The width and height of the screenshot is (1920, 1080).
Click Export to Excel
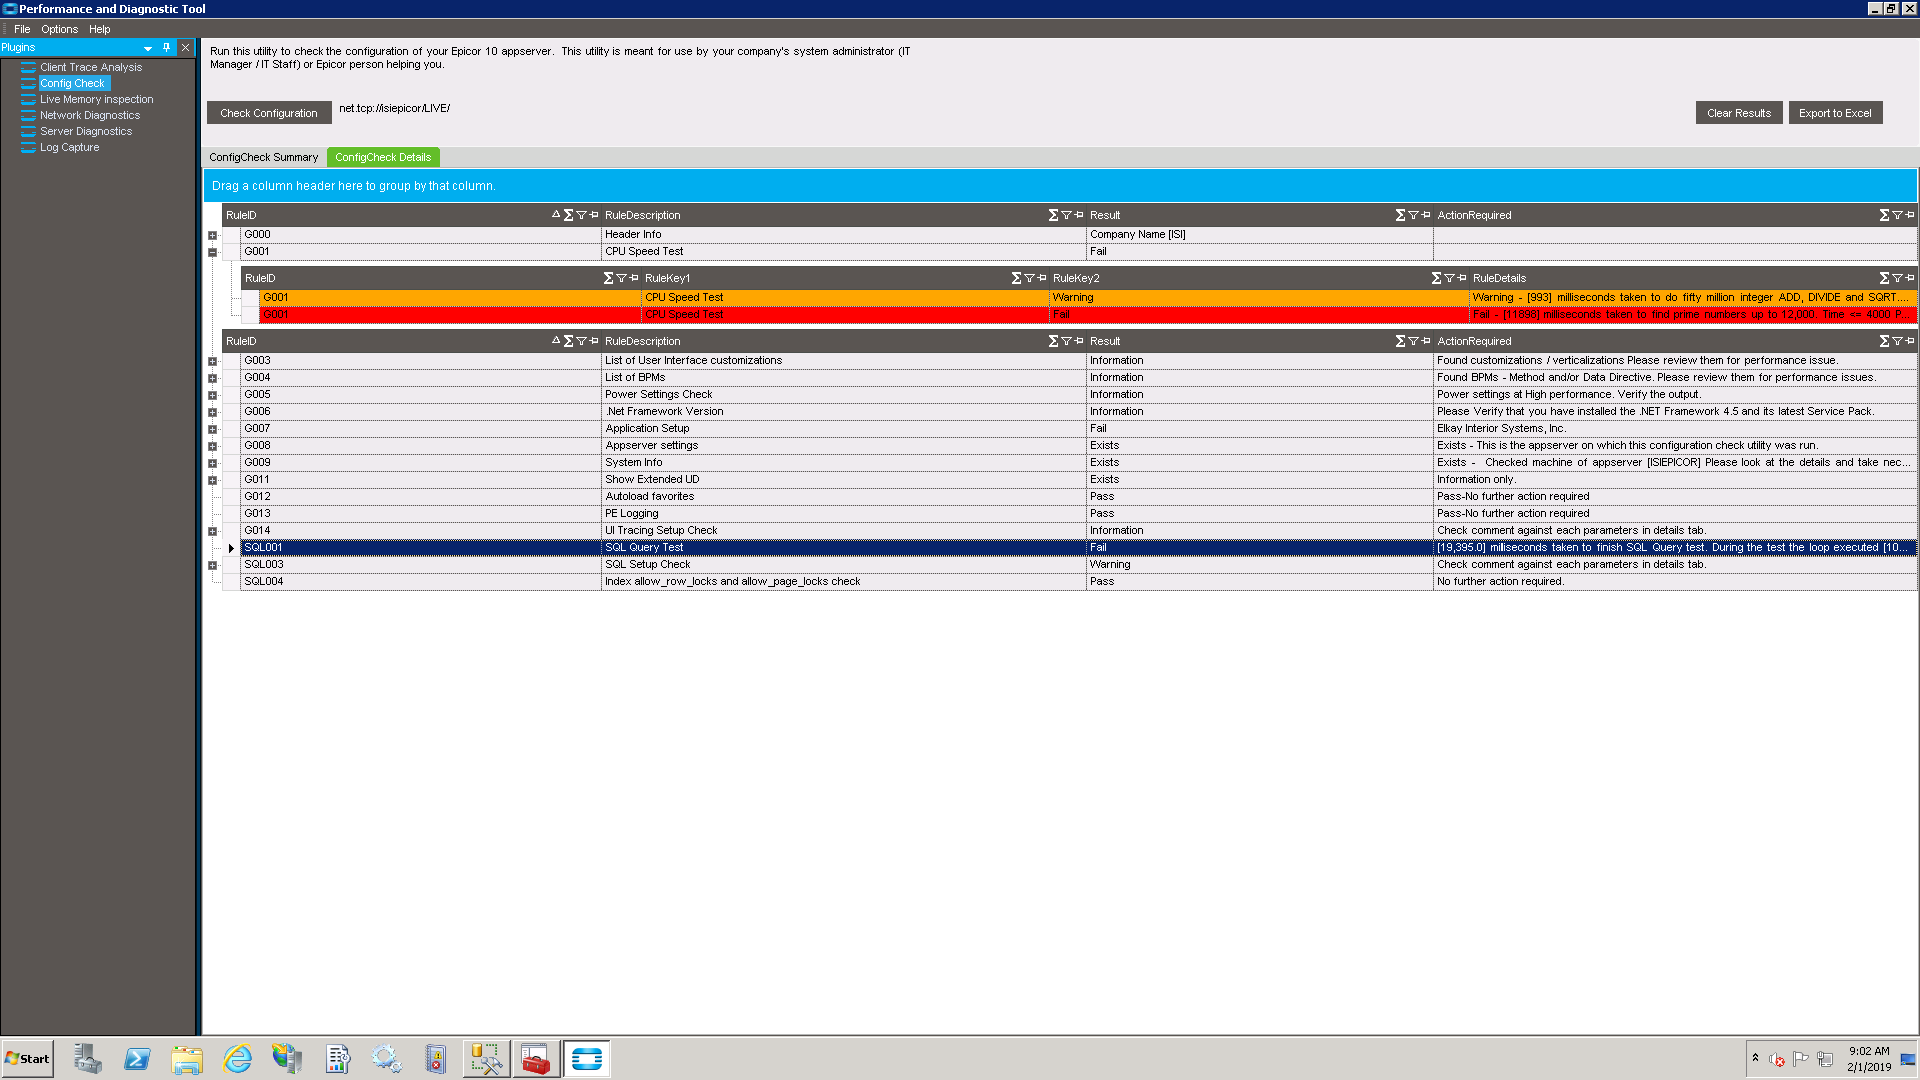point(1834,113)
